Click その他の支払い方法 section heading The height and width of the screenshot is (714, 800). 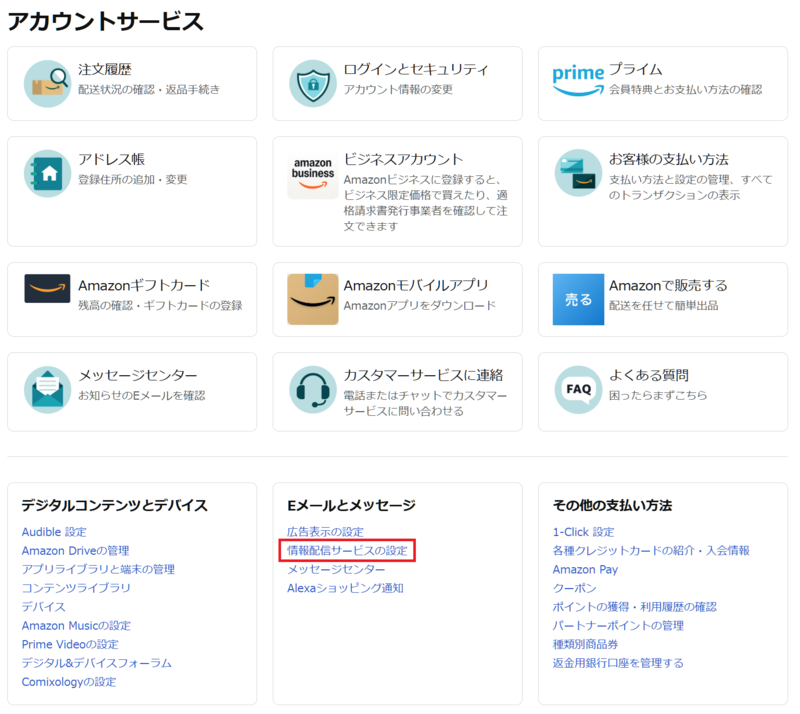pos(612,505)
